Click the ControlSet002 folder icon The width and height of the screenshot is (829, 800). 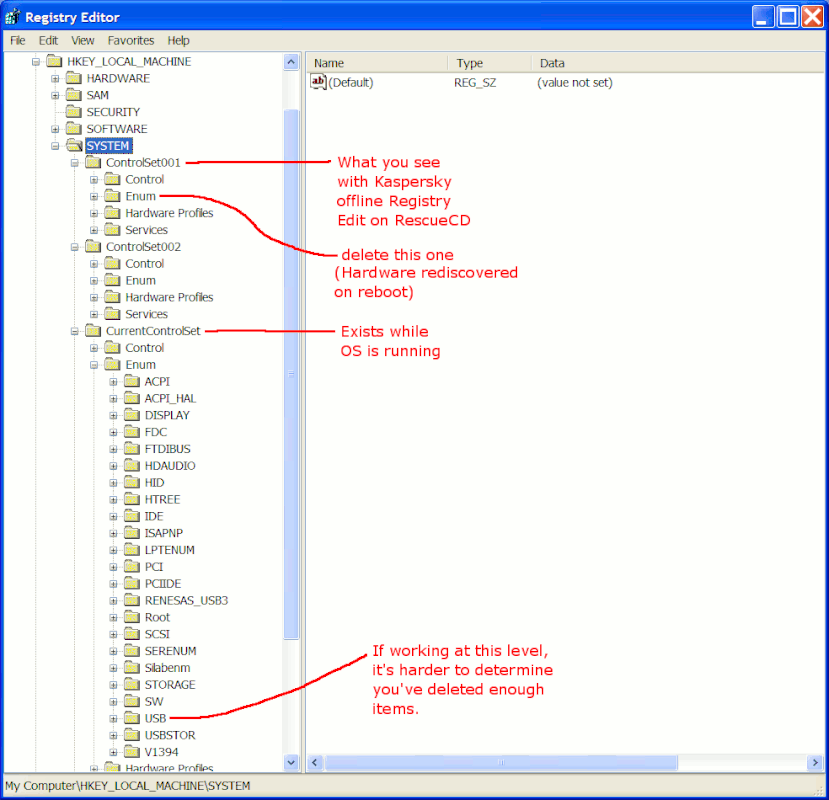coord(93,246)
